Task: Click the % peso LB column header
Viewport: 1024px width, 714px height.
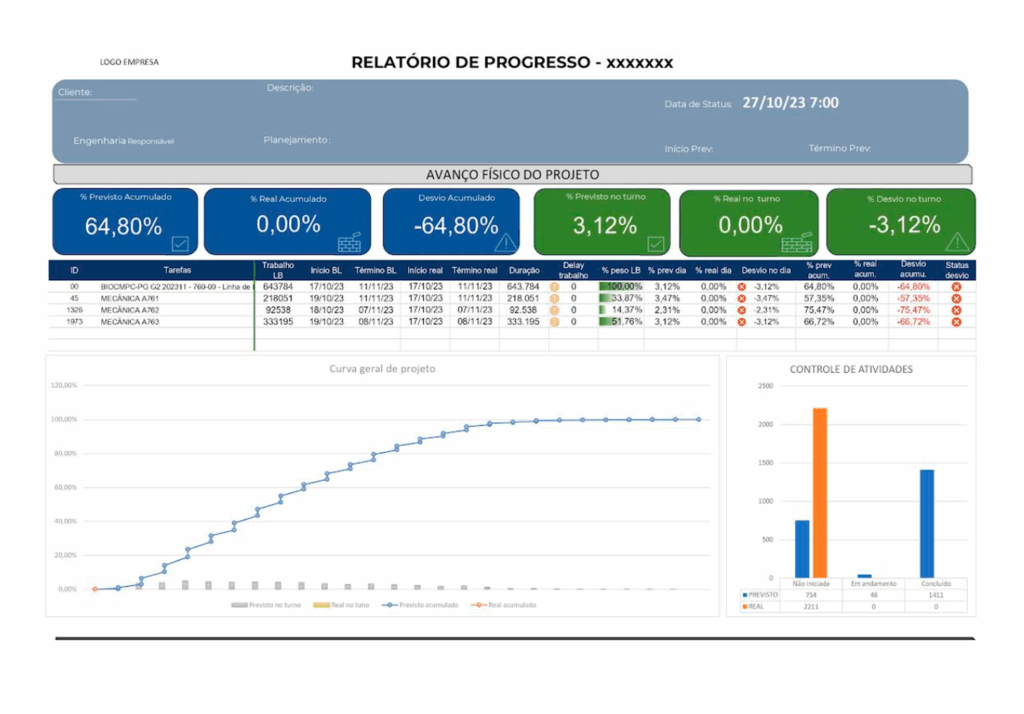Action: pyautogui.click(x=620, y=270)
